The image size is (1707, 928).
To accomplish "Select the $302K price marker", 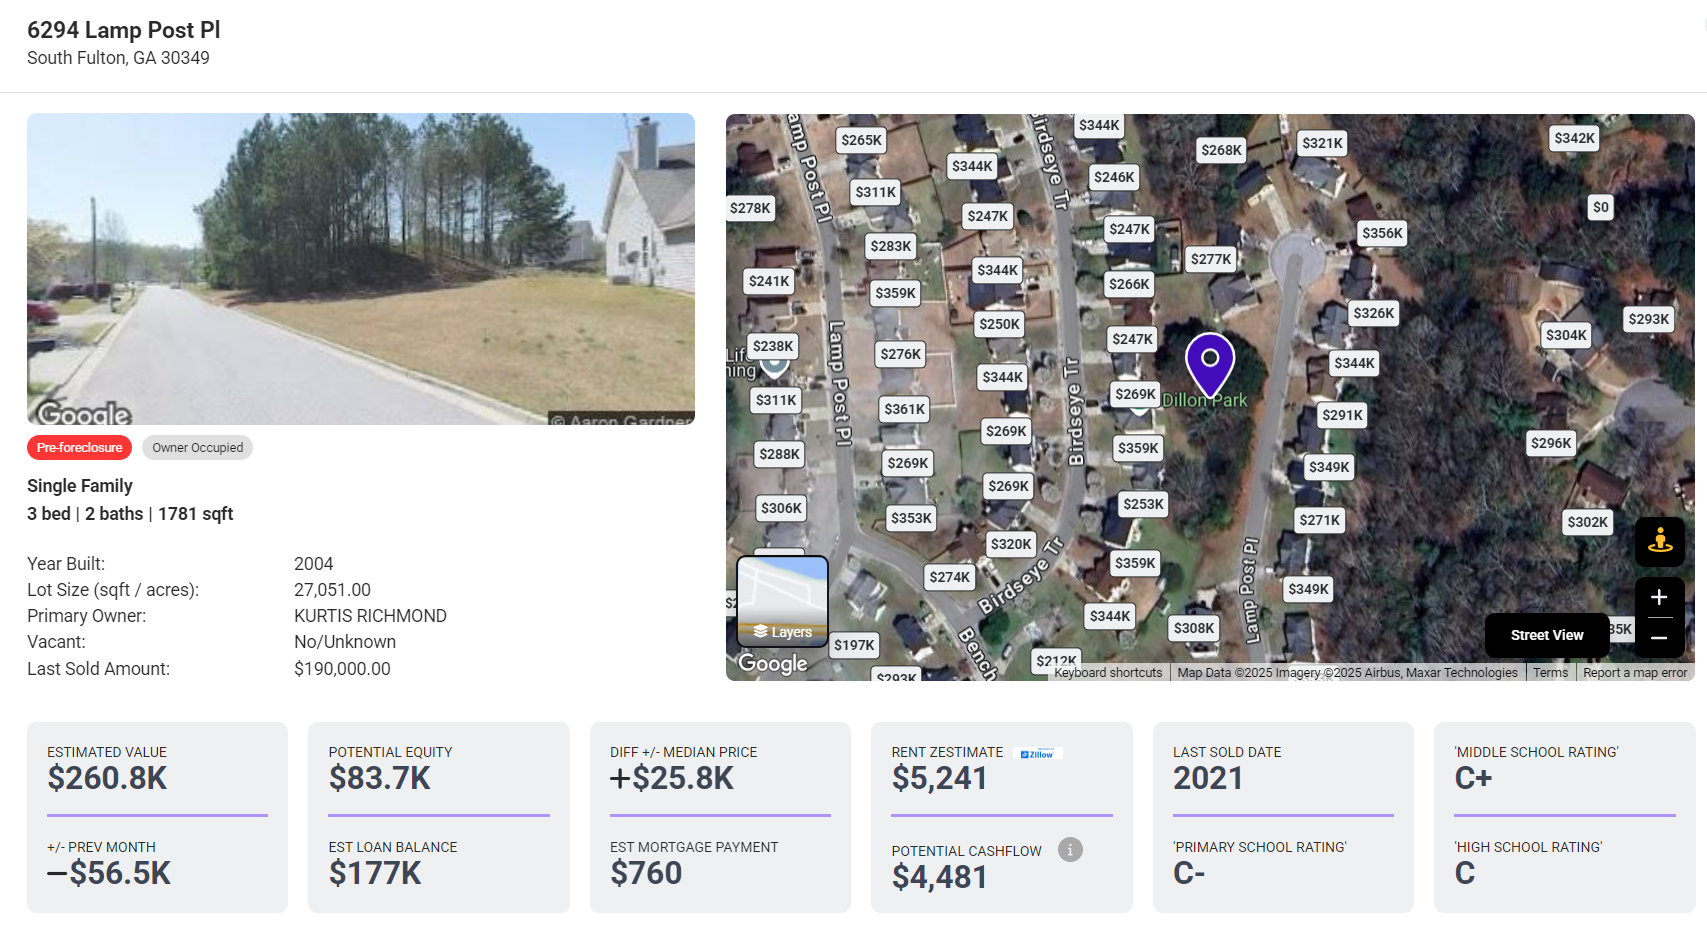I will [x=1588, y=522].
